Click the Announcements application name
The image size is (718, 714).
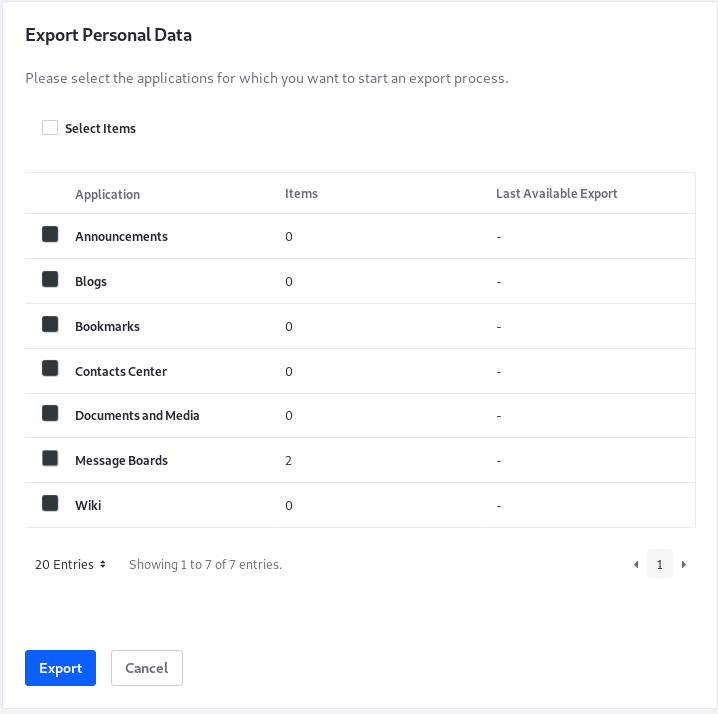tap(121, 236)
